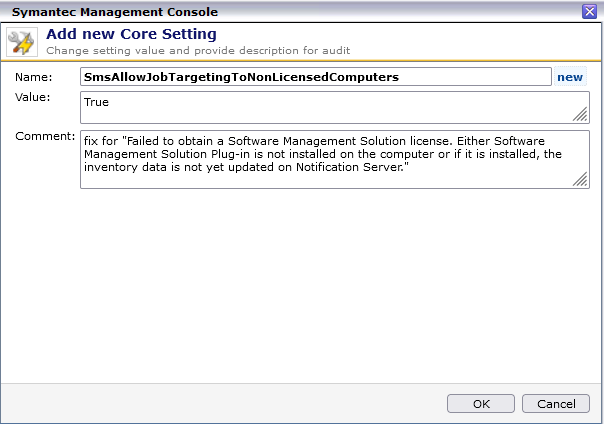
Task: Grab the Comment box resize grip
Action: pos(580,179)
